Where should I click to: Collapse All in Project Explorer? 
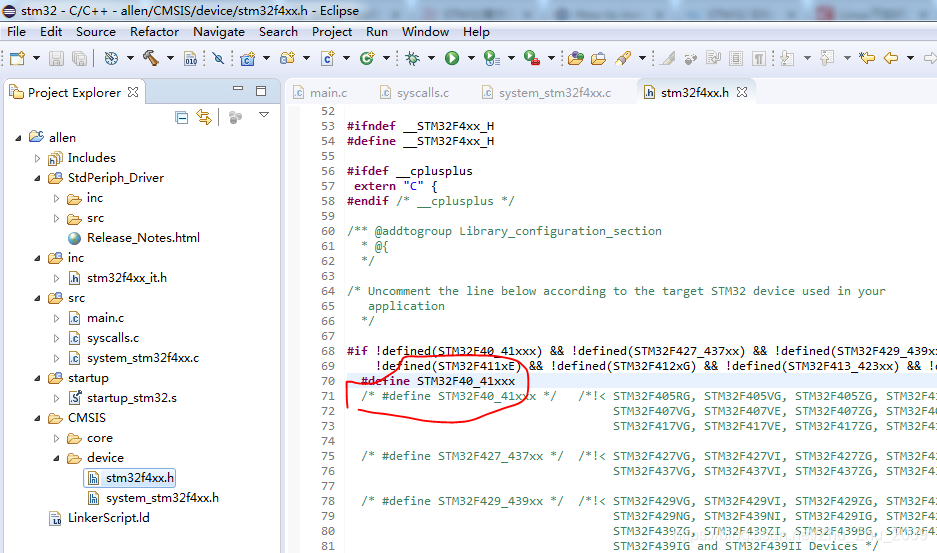coord(182,118)
